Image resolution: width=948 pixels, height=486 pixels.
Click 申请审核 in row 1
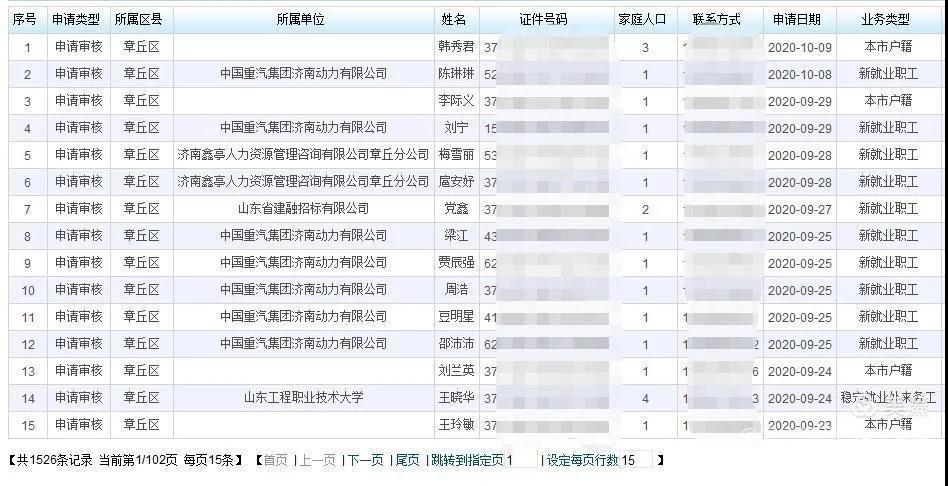click(79, 47)
